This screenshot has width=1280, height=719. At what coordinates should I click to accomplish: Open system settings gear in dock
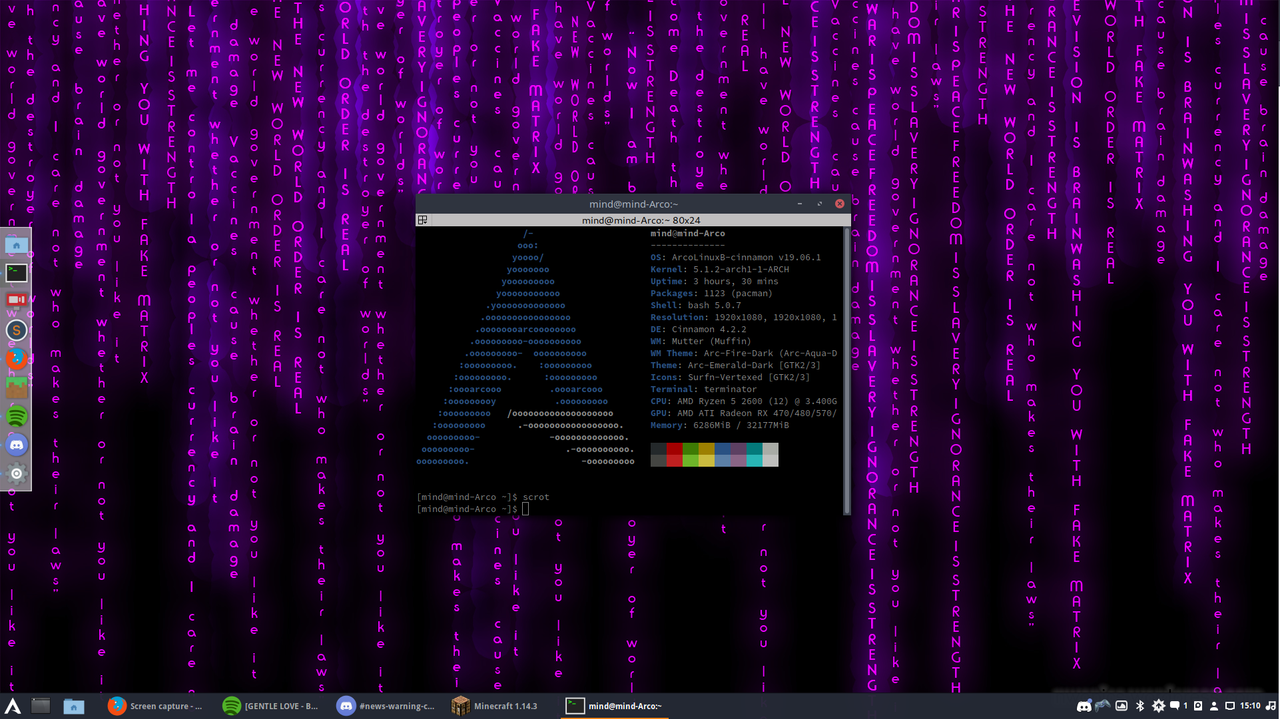pos(16,474)
